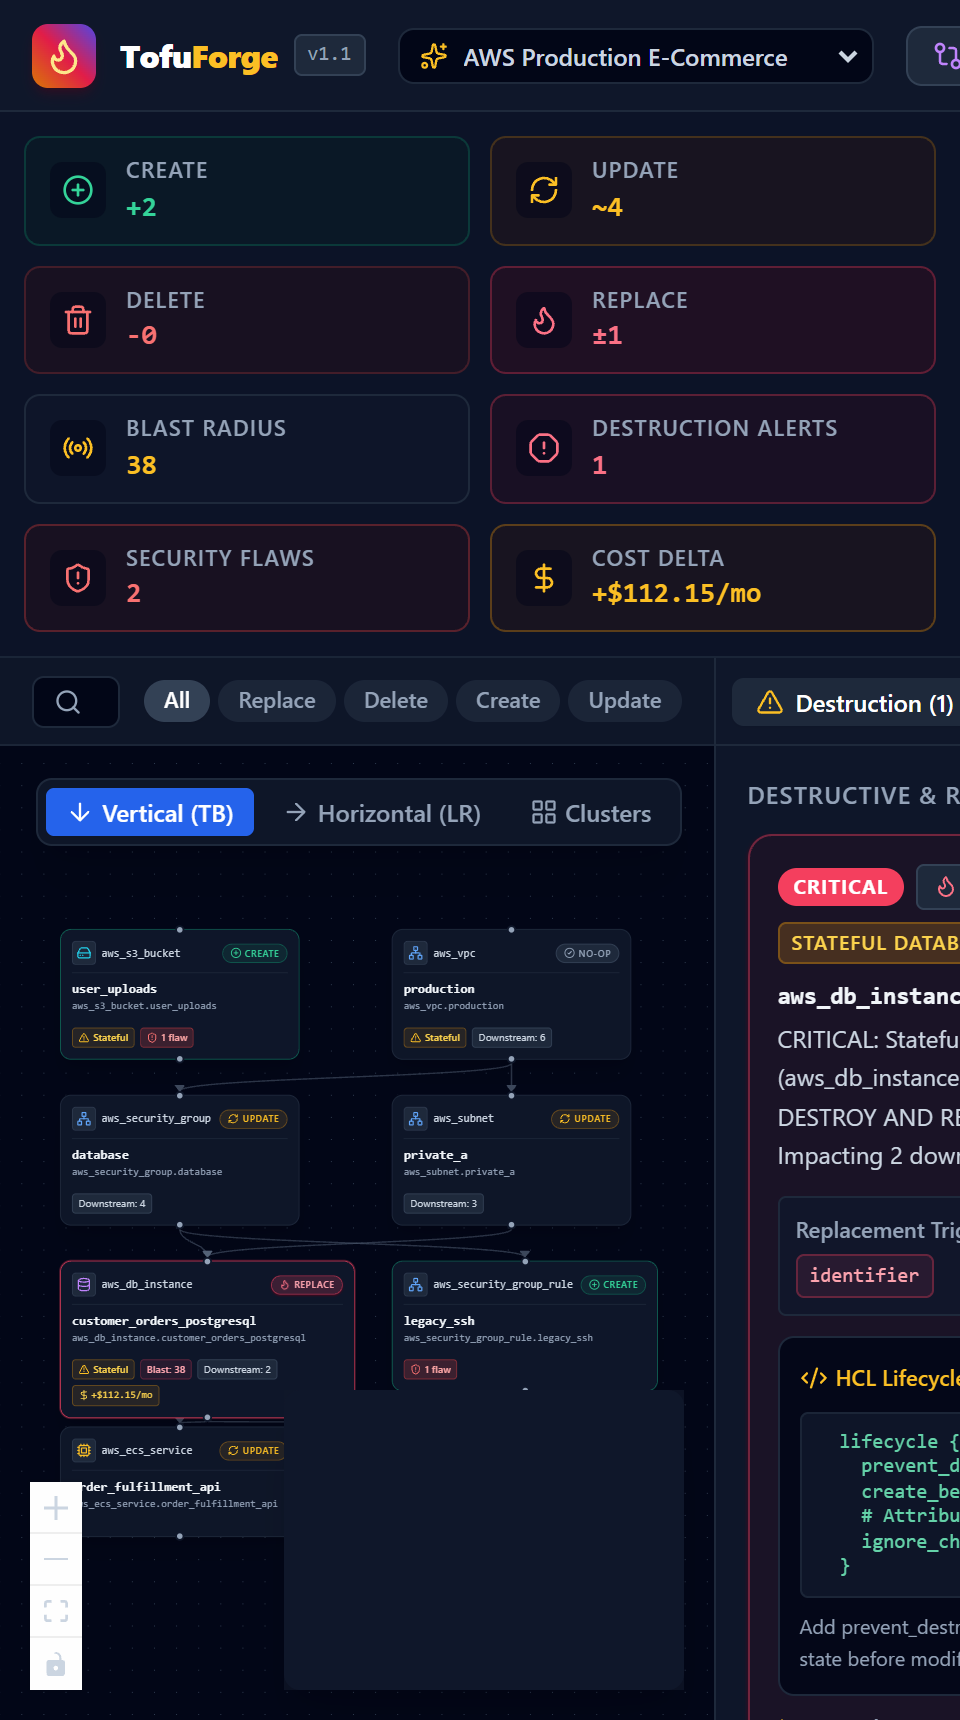Filter resources by Delete
The height and width of the screenshot is (1720, 960).
click(396, 701)
